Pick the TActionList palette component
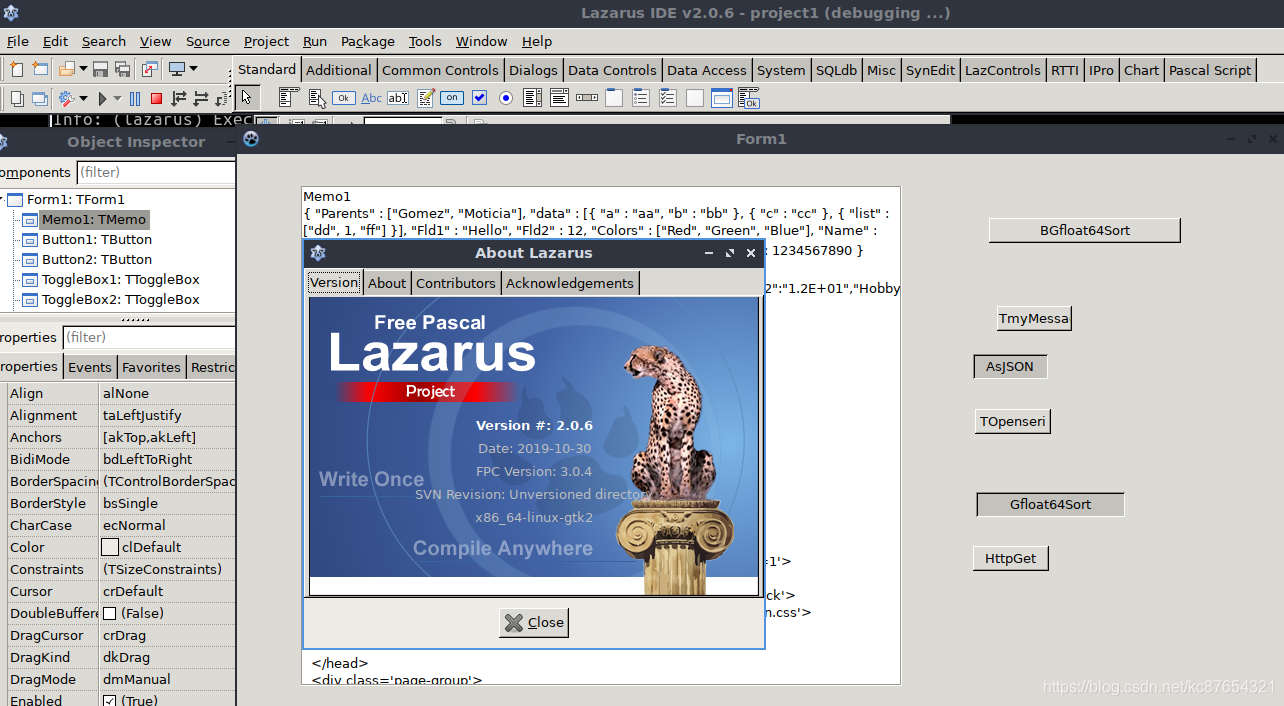The height and width of the screenshot is (706, 1284). pos(748,97)
